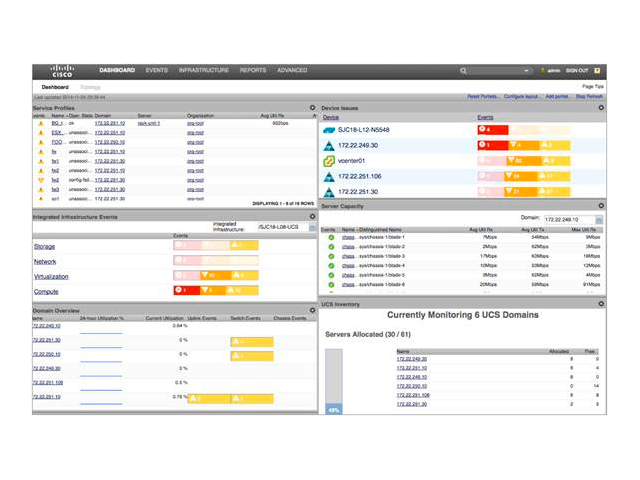
Task: Sort Device Issues by Events column
Action: 485,117
